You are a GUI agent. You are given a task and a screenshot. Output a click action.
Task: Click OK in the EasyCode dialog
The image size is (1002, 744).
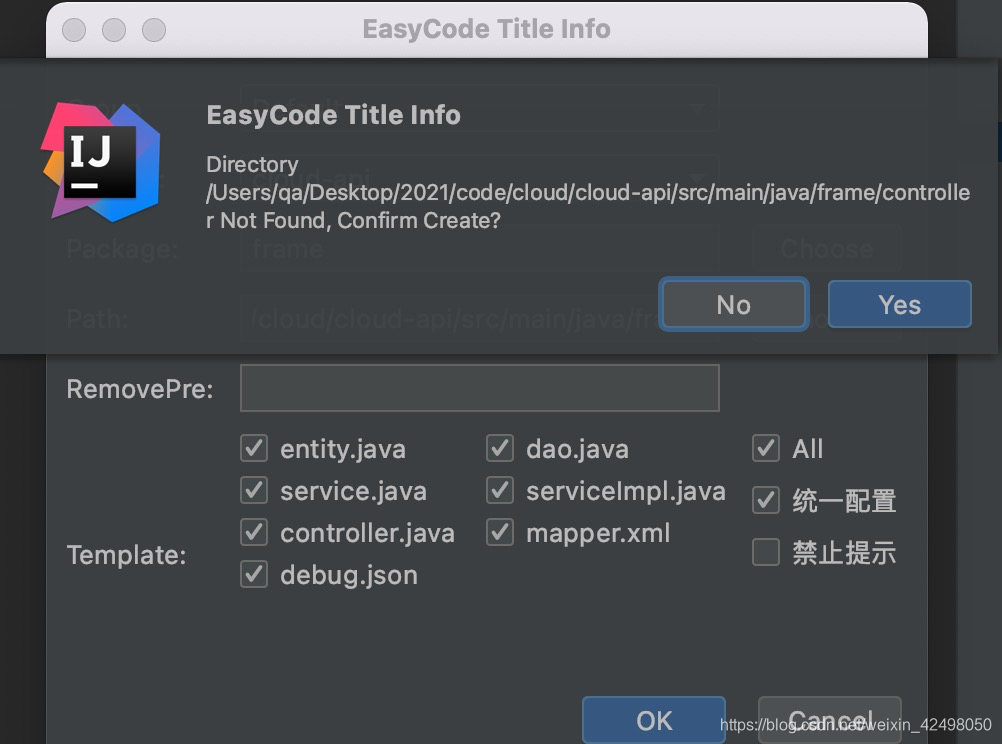[x=654, y=720]
